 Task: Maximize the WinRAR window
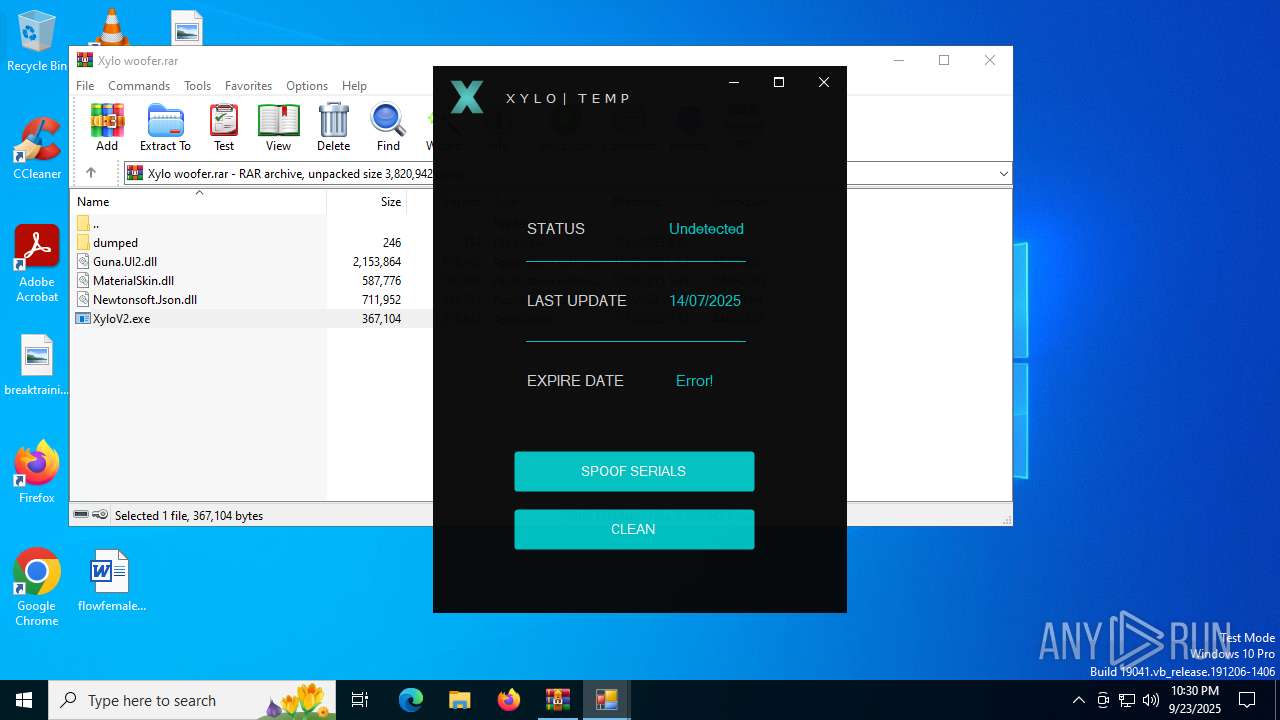click(943, 60)
